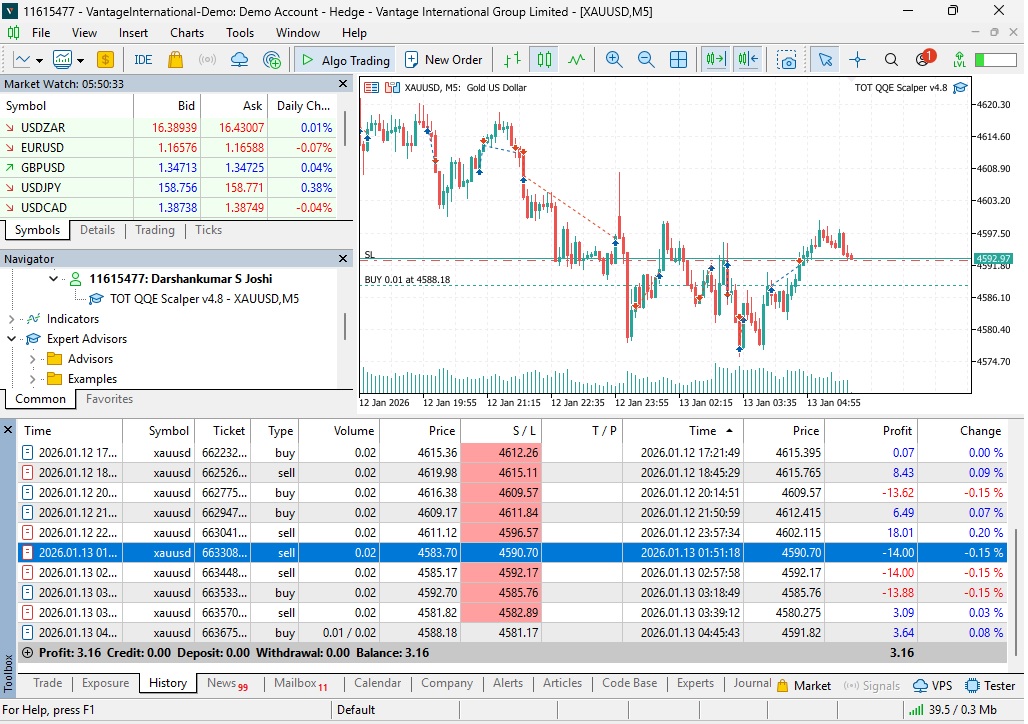Click the BUY 0.01 at 4588.18 trade line

(x=665, y=285)
